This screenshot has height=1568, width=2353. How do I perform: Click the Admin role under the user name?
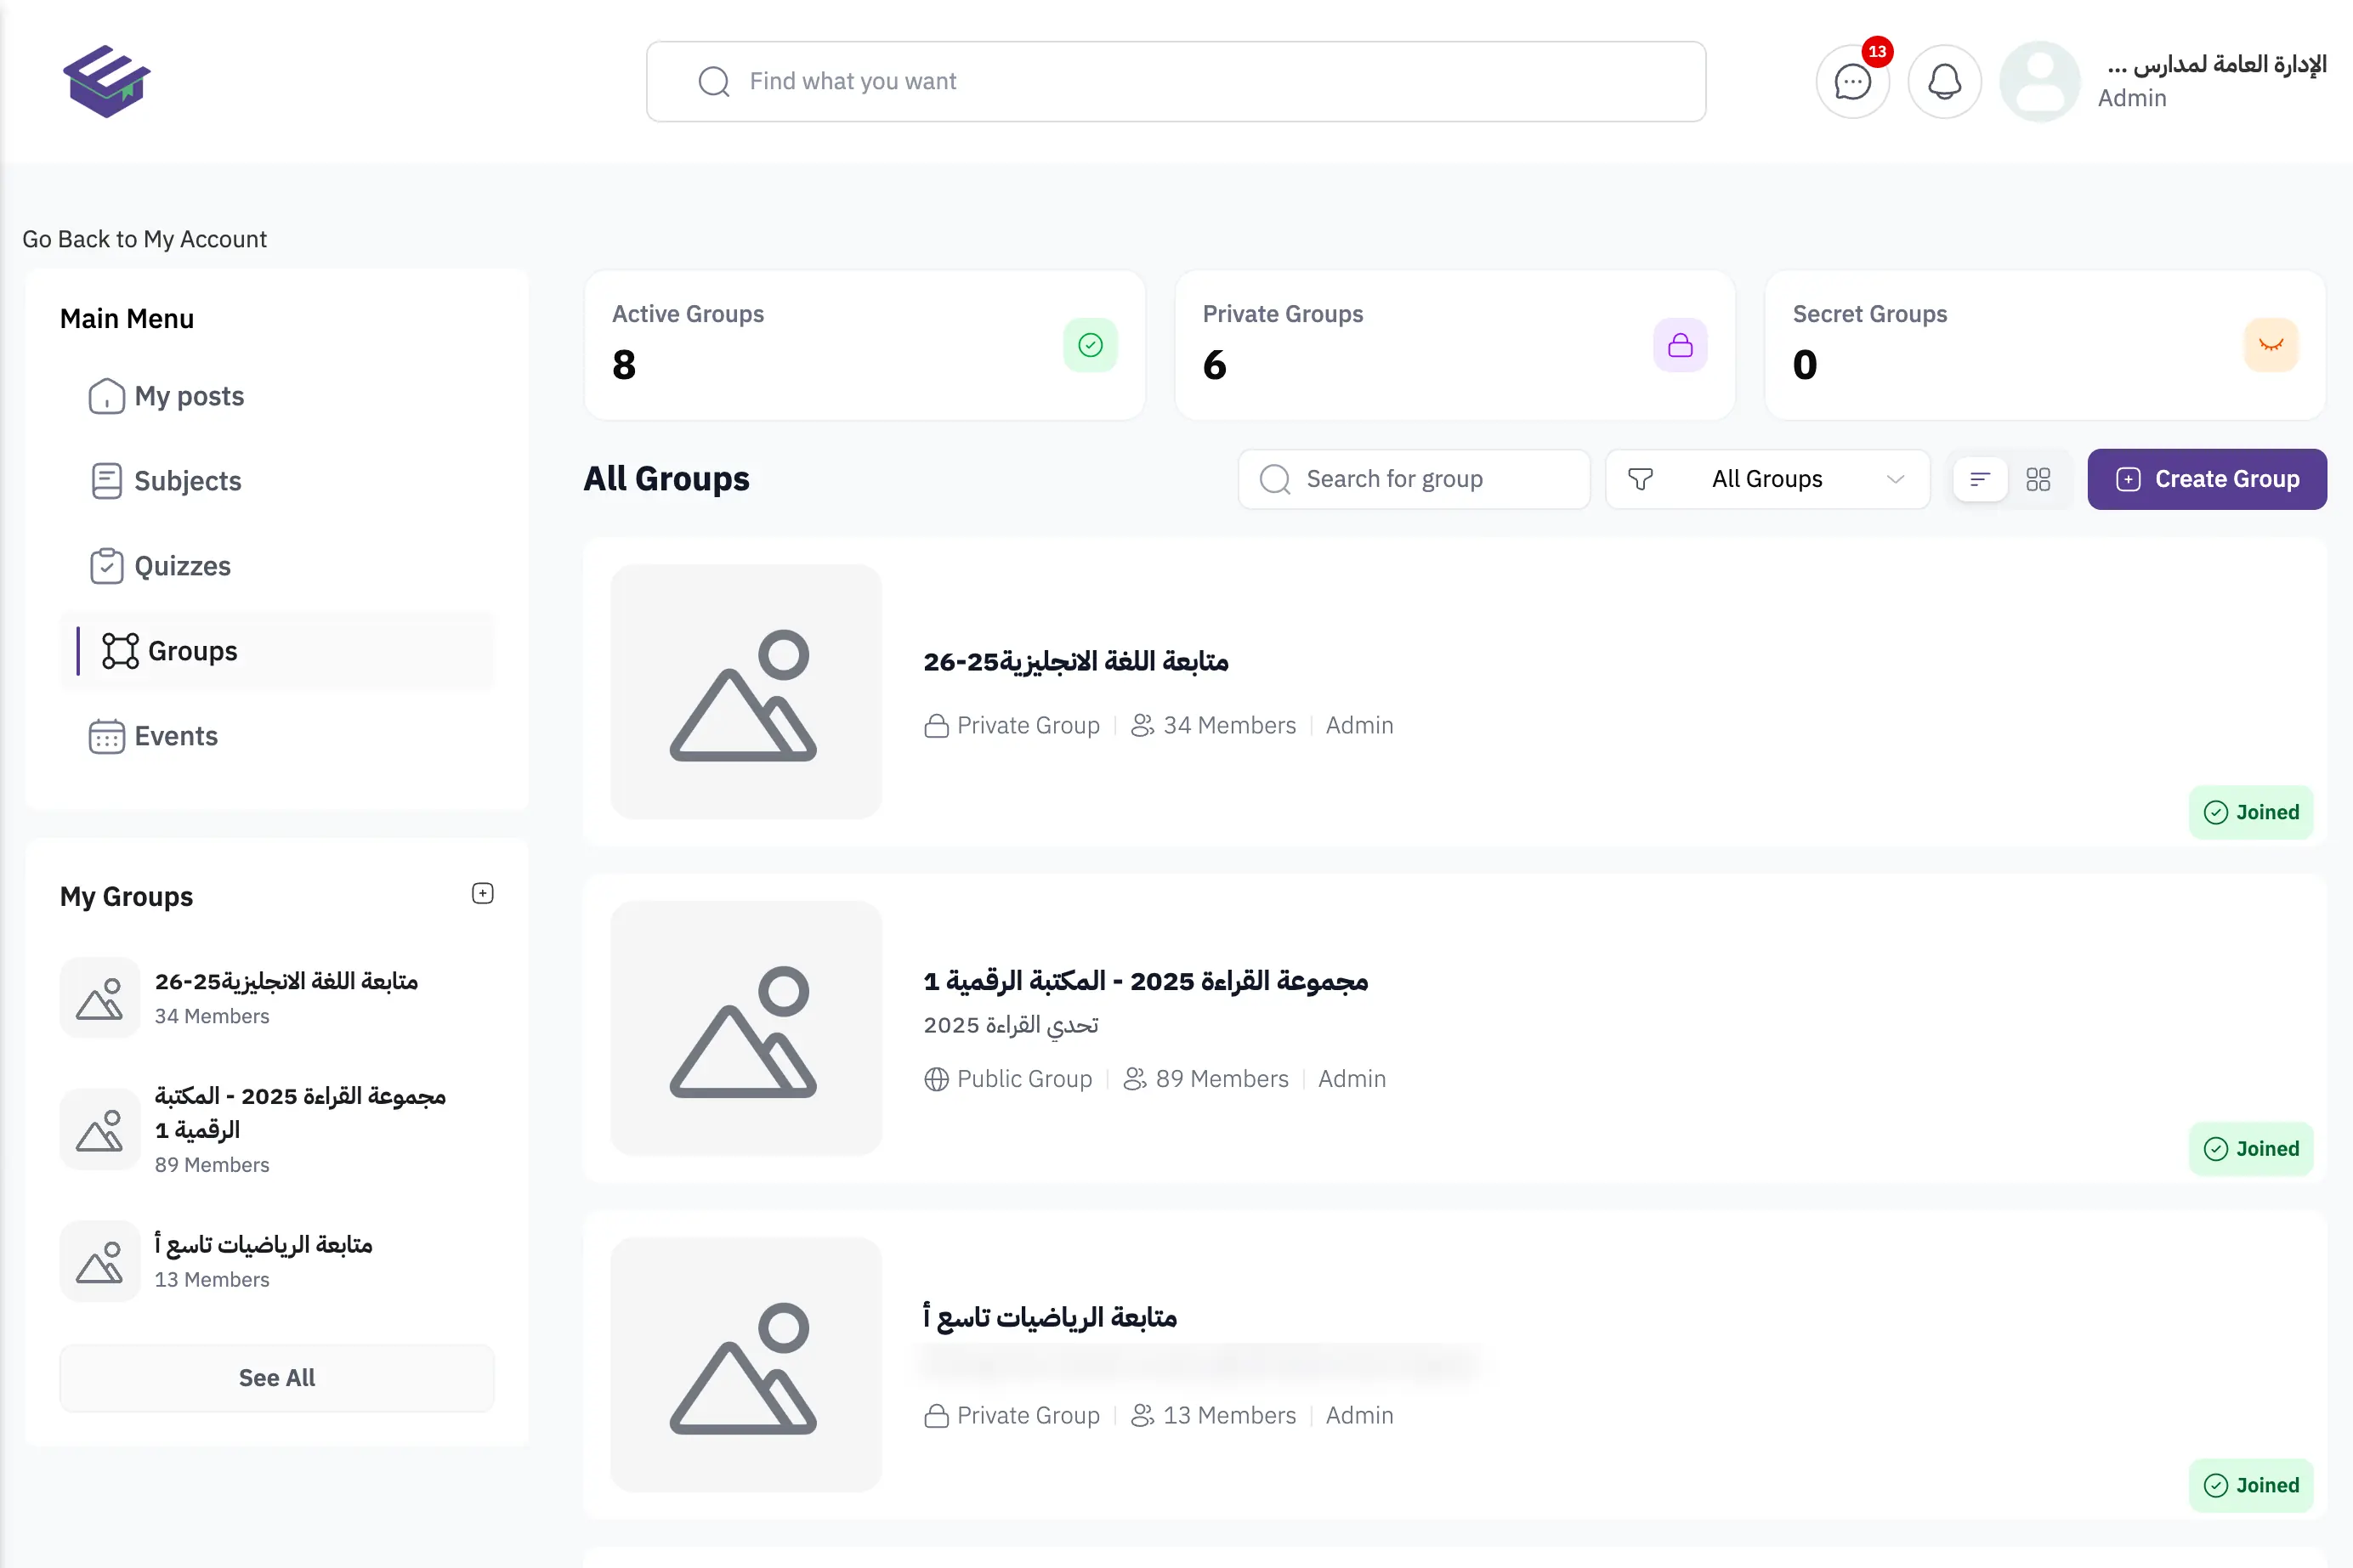(x=2132, y=98)
